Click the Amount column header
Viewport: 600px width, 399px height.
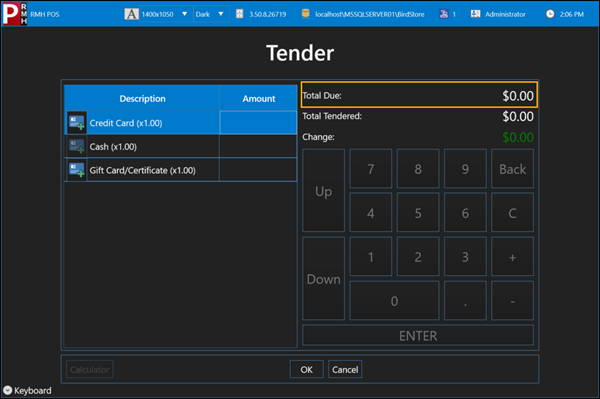259,99
